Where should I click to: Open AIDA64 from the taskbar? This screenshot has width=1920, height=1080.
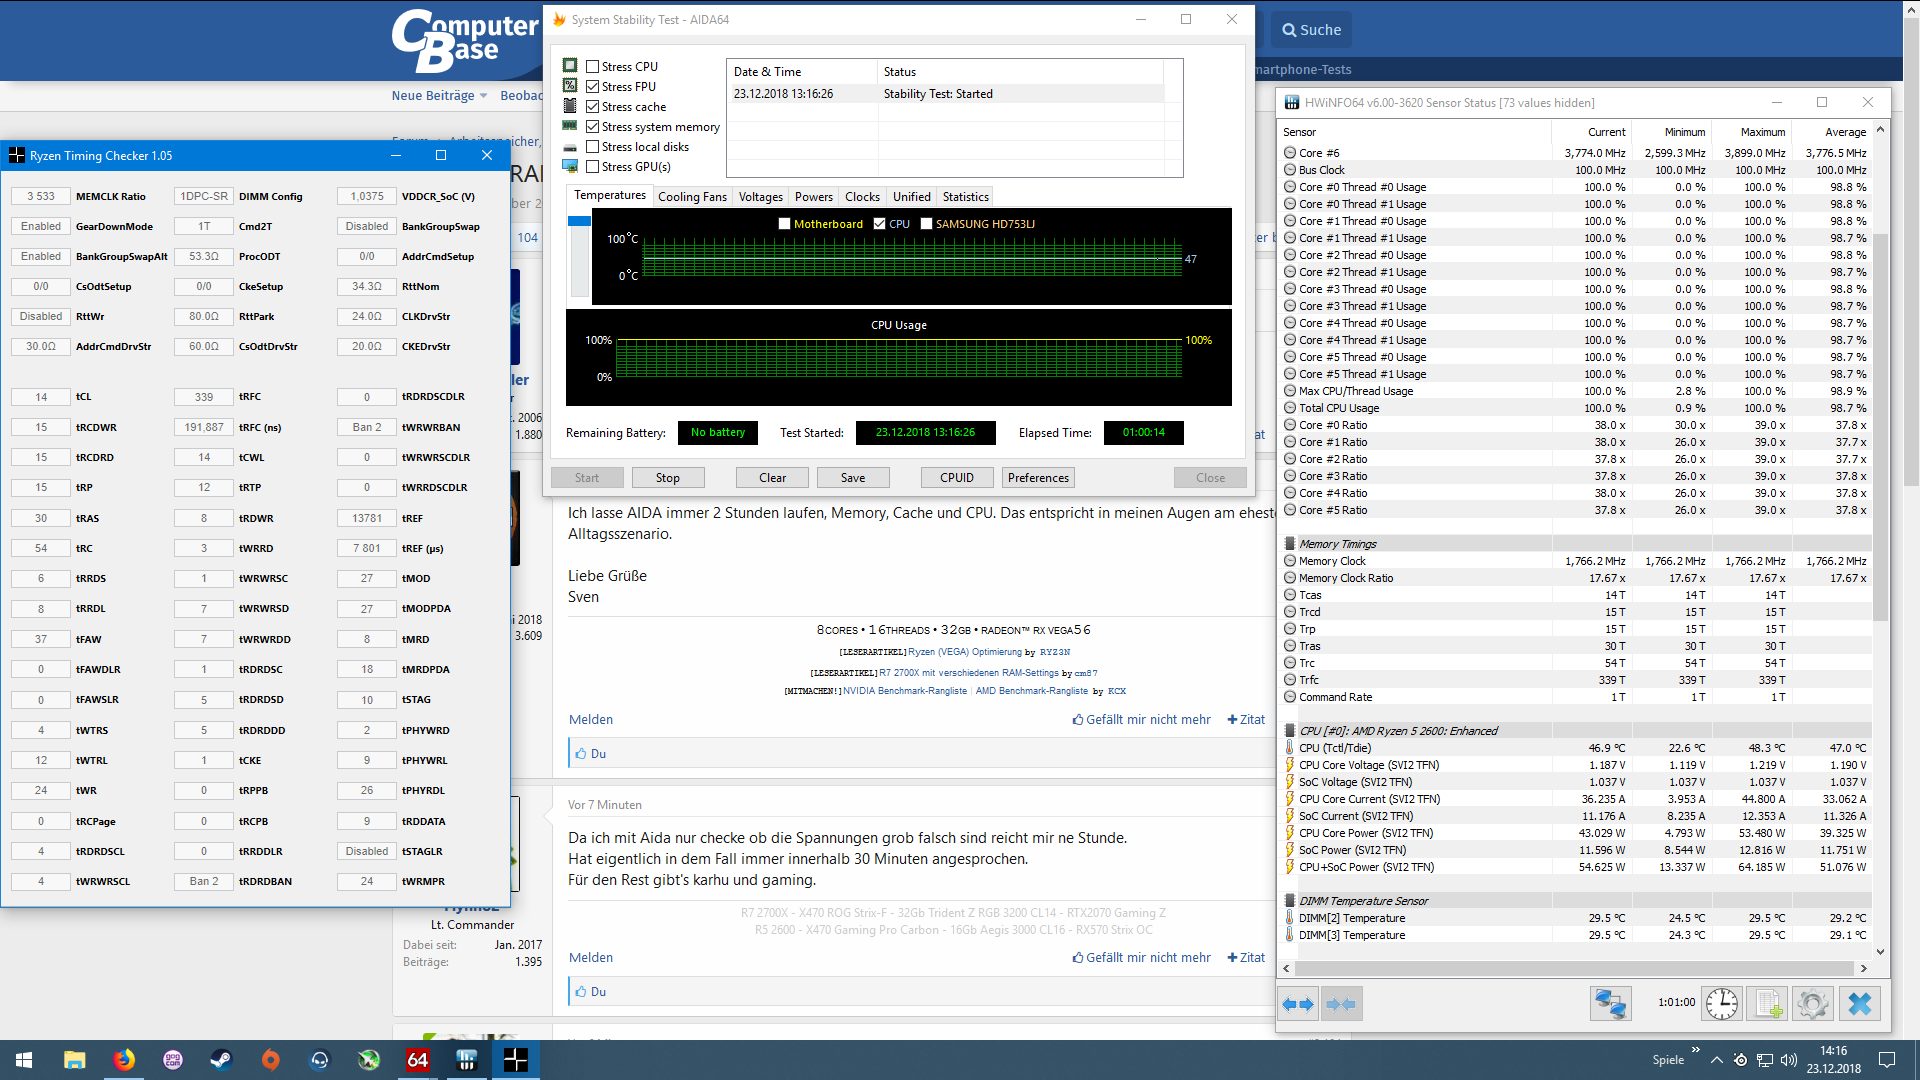416,1059
